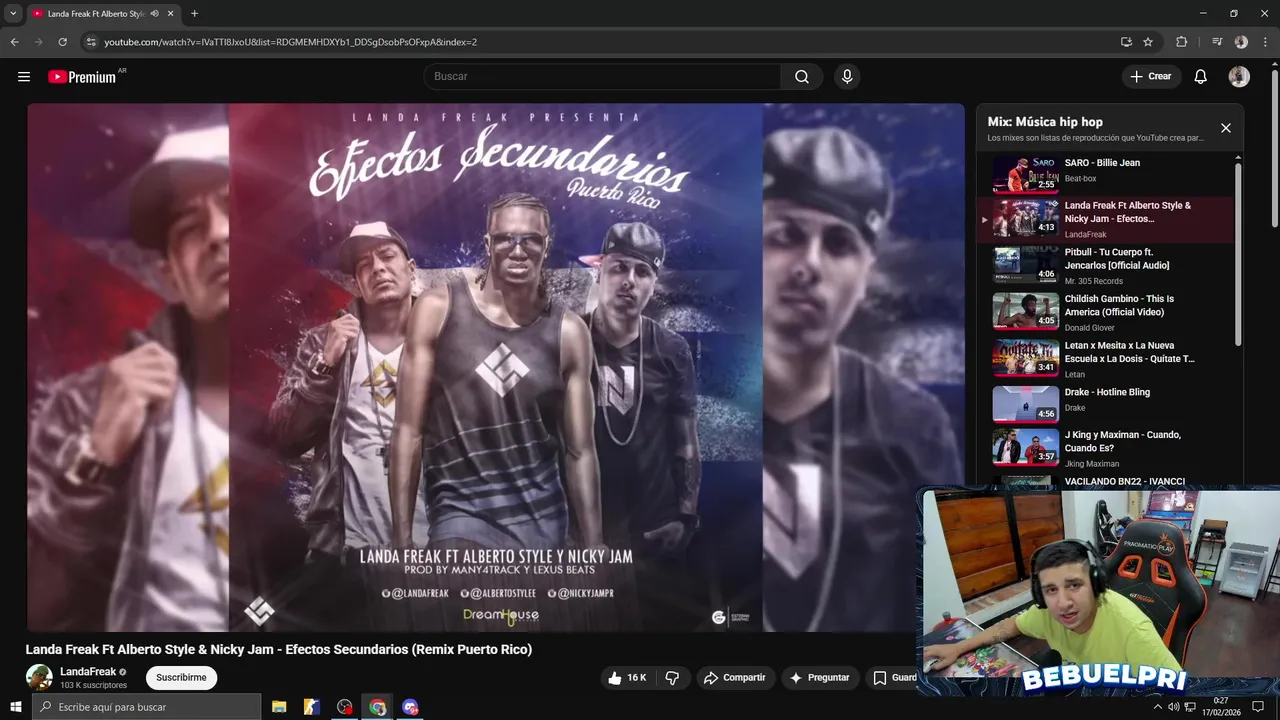Open Counter-Strike icon in taskbar
Image resolution: width=1280 pixels, height=720 pixels.
(x=312, y=707)
